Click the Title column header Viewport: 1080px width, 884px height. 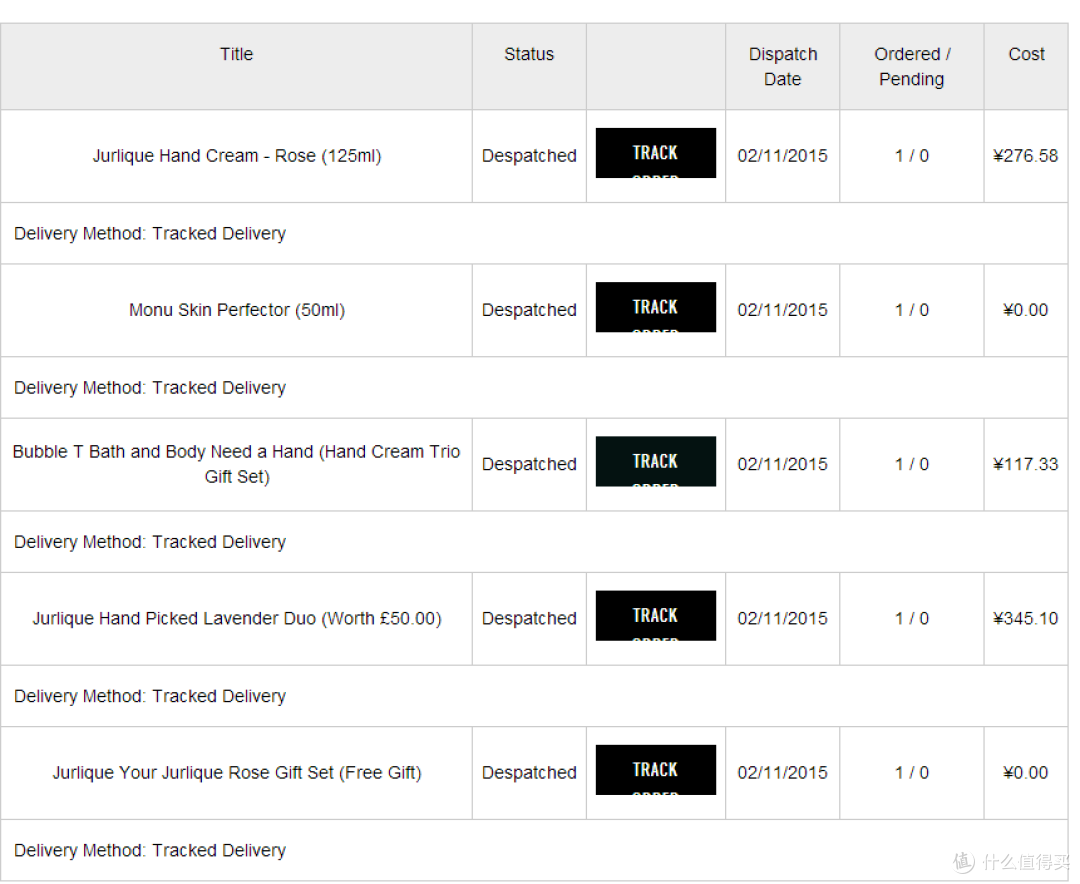(x=236, y=54)
